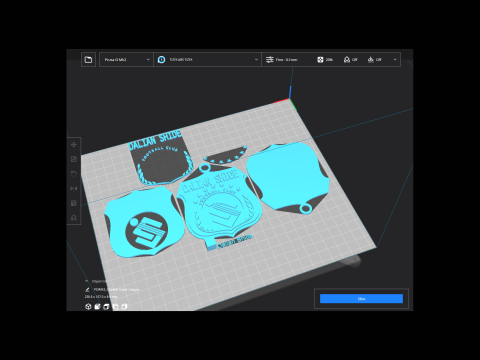Expand the print settings panel arrow

tap(395, 60)
